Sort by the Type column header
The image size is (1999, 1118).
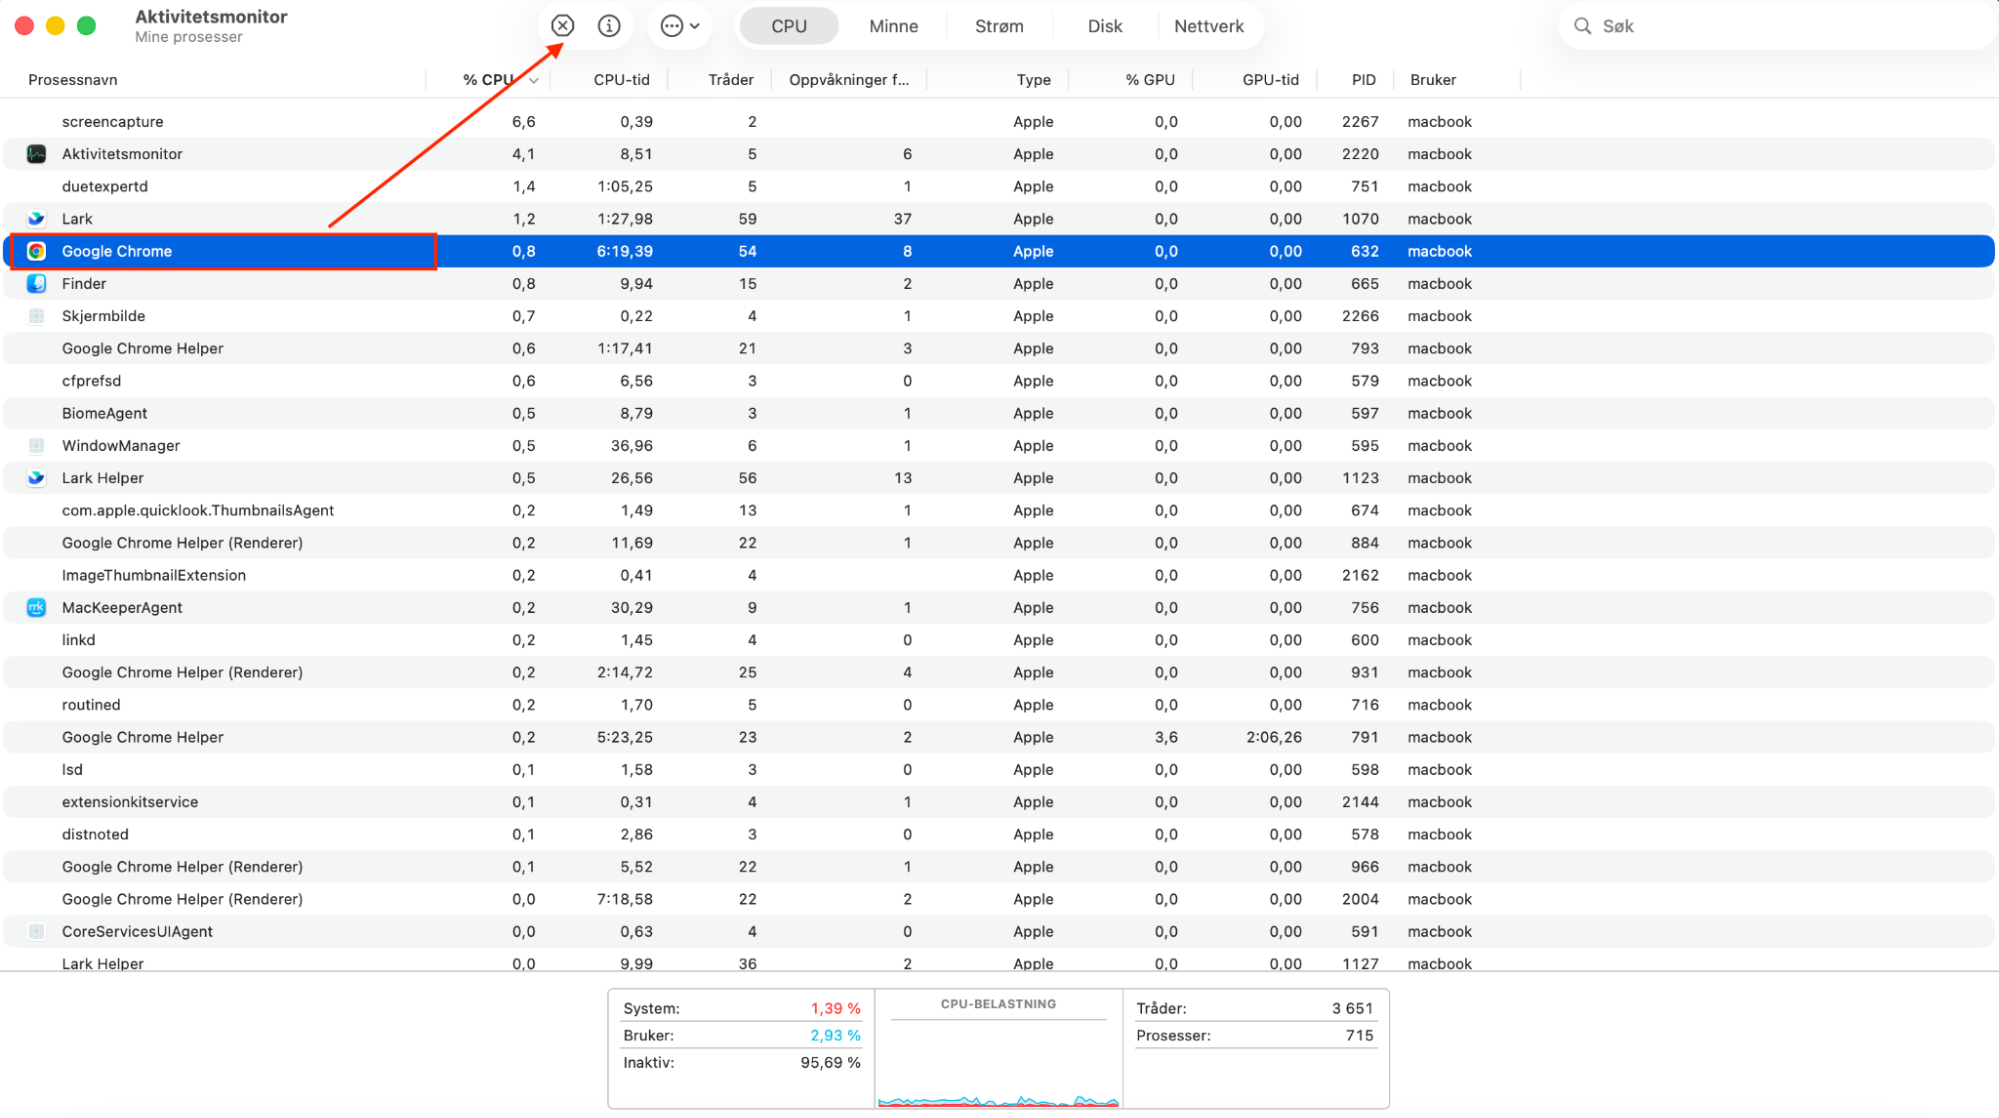coord(1033,80)
